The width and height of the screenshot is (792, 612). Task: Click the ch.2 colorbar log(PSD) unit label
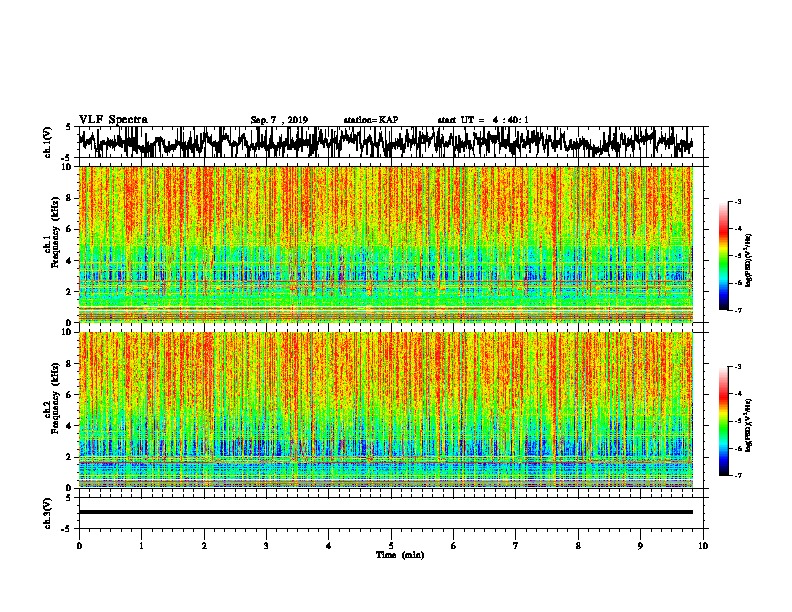[x=749, y=425]
